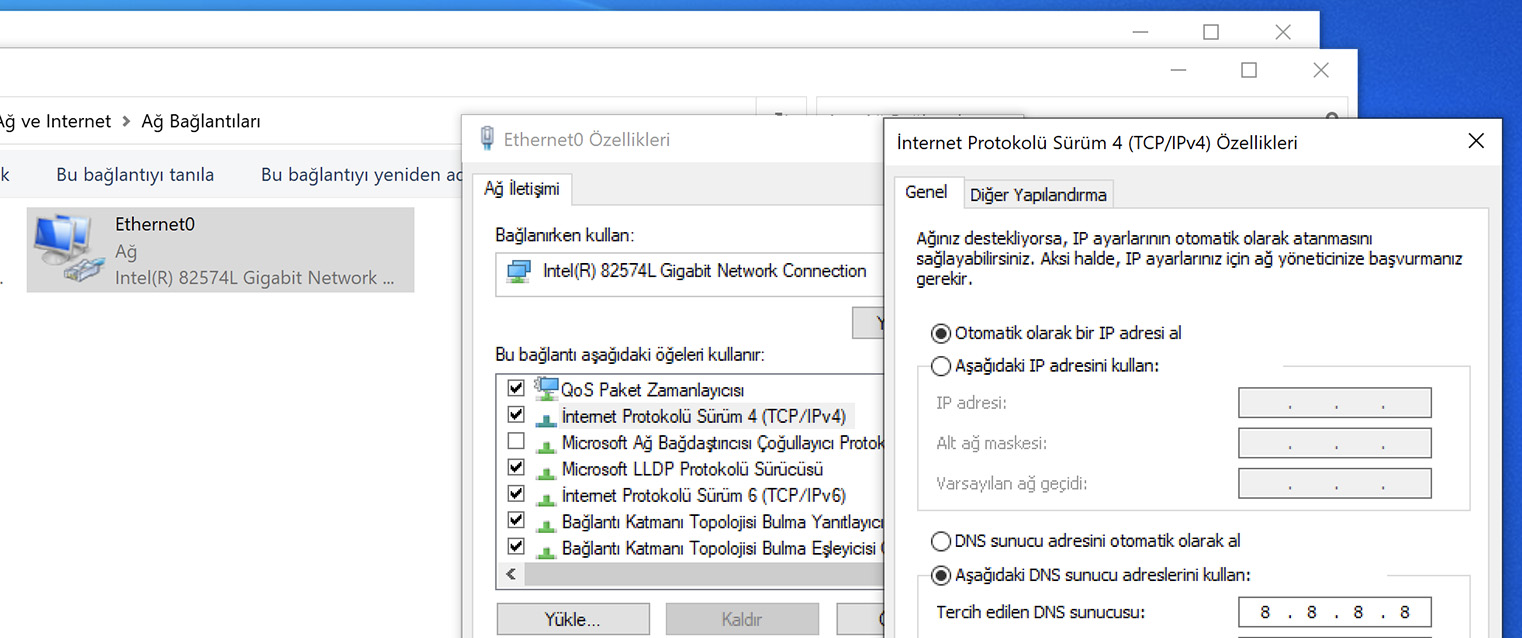Switch to the Diğer Yapılandırma tab
Screen dimensions: 1522x638
1038,195
